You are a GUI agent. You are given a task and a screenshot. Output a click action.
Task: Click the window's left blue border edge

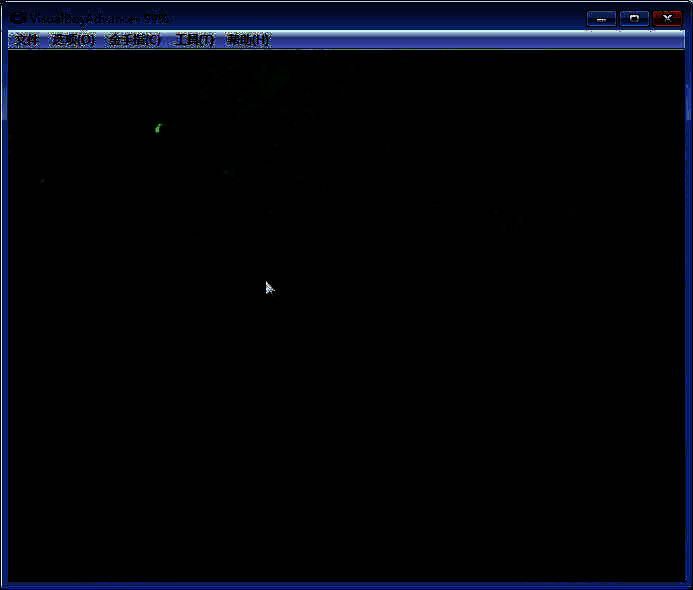click(x=3, y=300)
